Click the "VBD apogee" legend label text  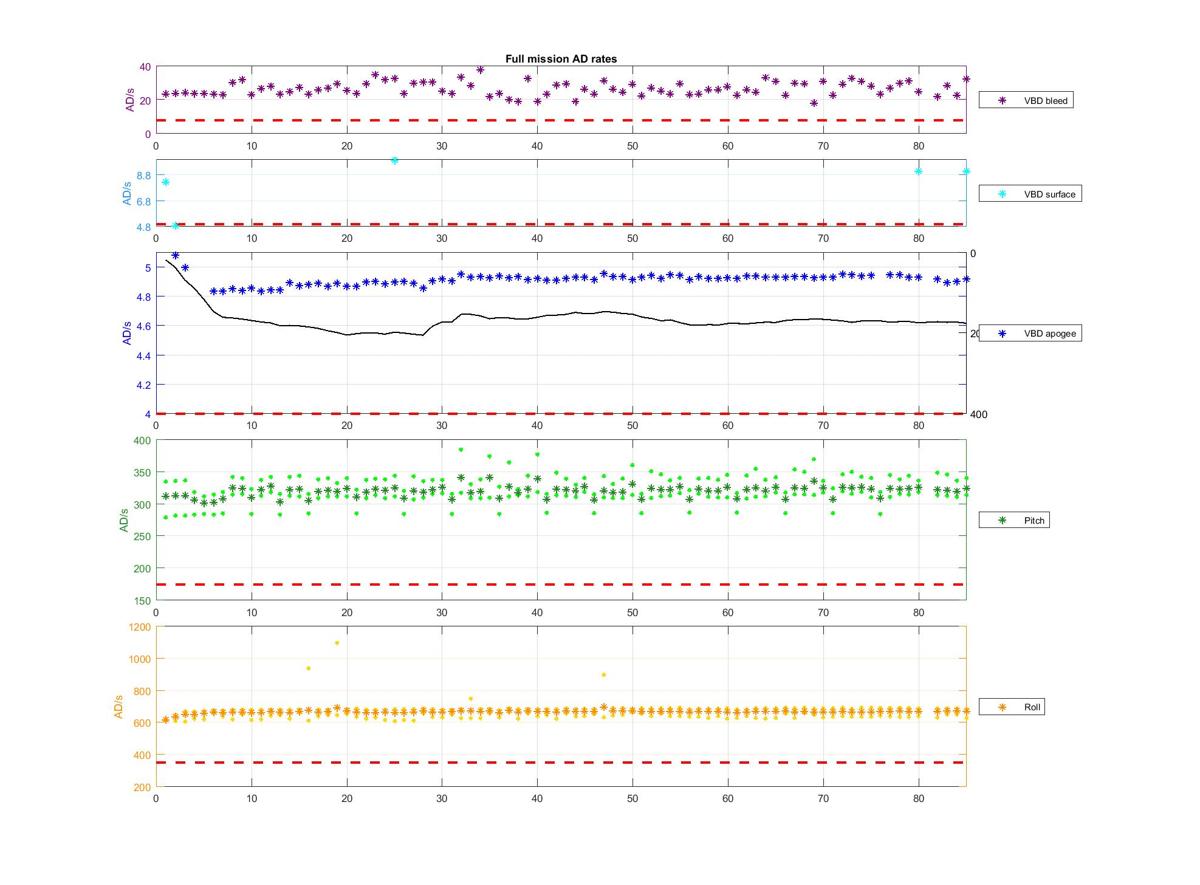[1049, 334]
